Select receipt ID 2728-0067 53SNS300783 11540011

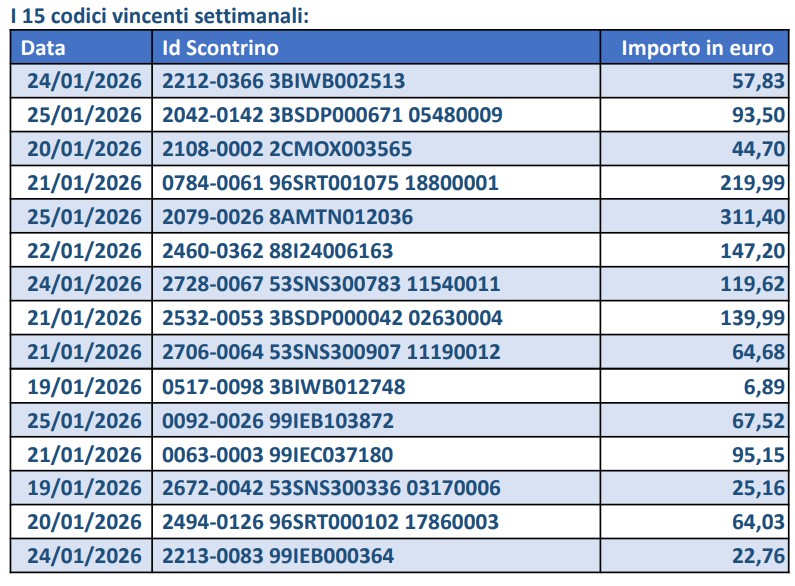point(331,284)
